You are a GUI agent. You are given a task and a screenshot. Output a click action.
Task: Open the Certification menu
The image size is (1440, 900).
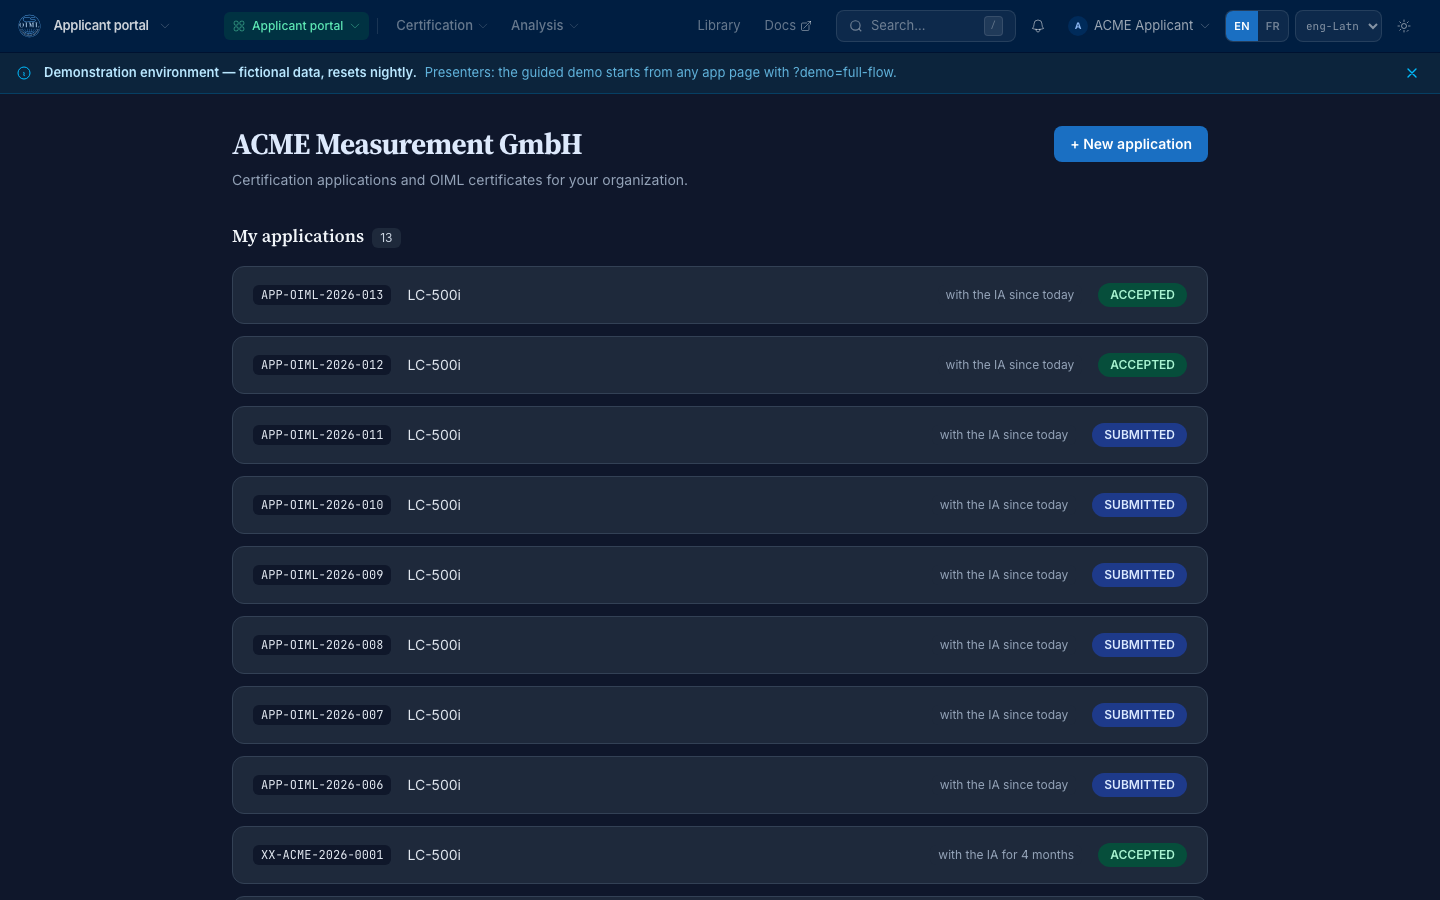(x=442, y=26)
